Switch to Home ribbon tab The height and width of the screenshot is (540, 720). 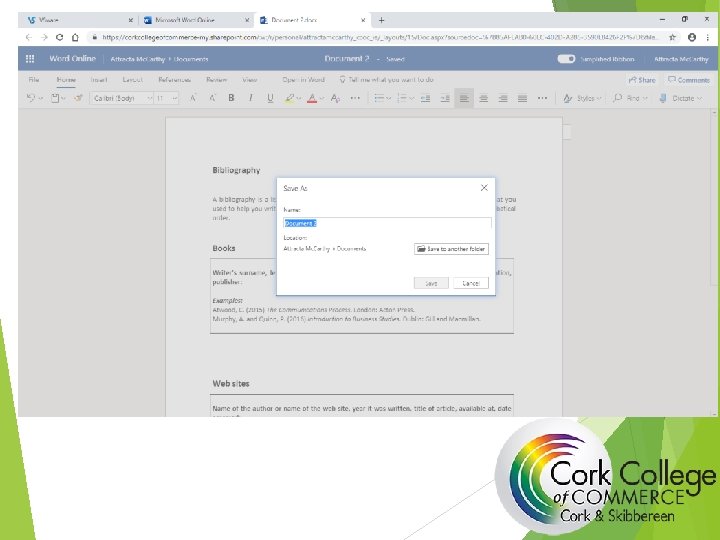point(66,79)
